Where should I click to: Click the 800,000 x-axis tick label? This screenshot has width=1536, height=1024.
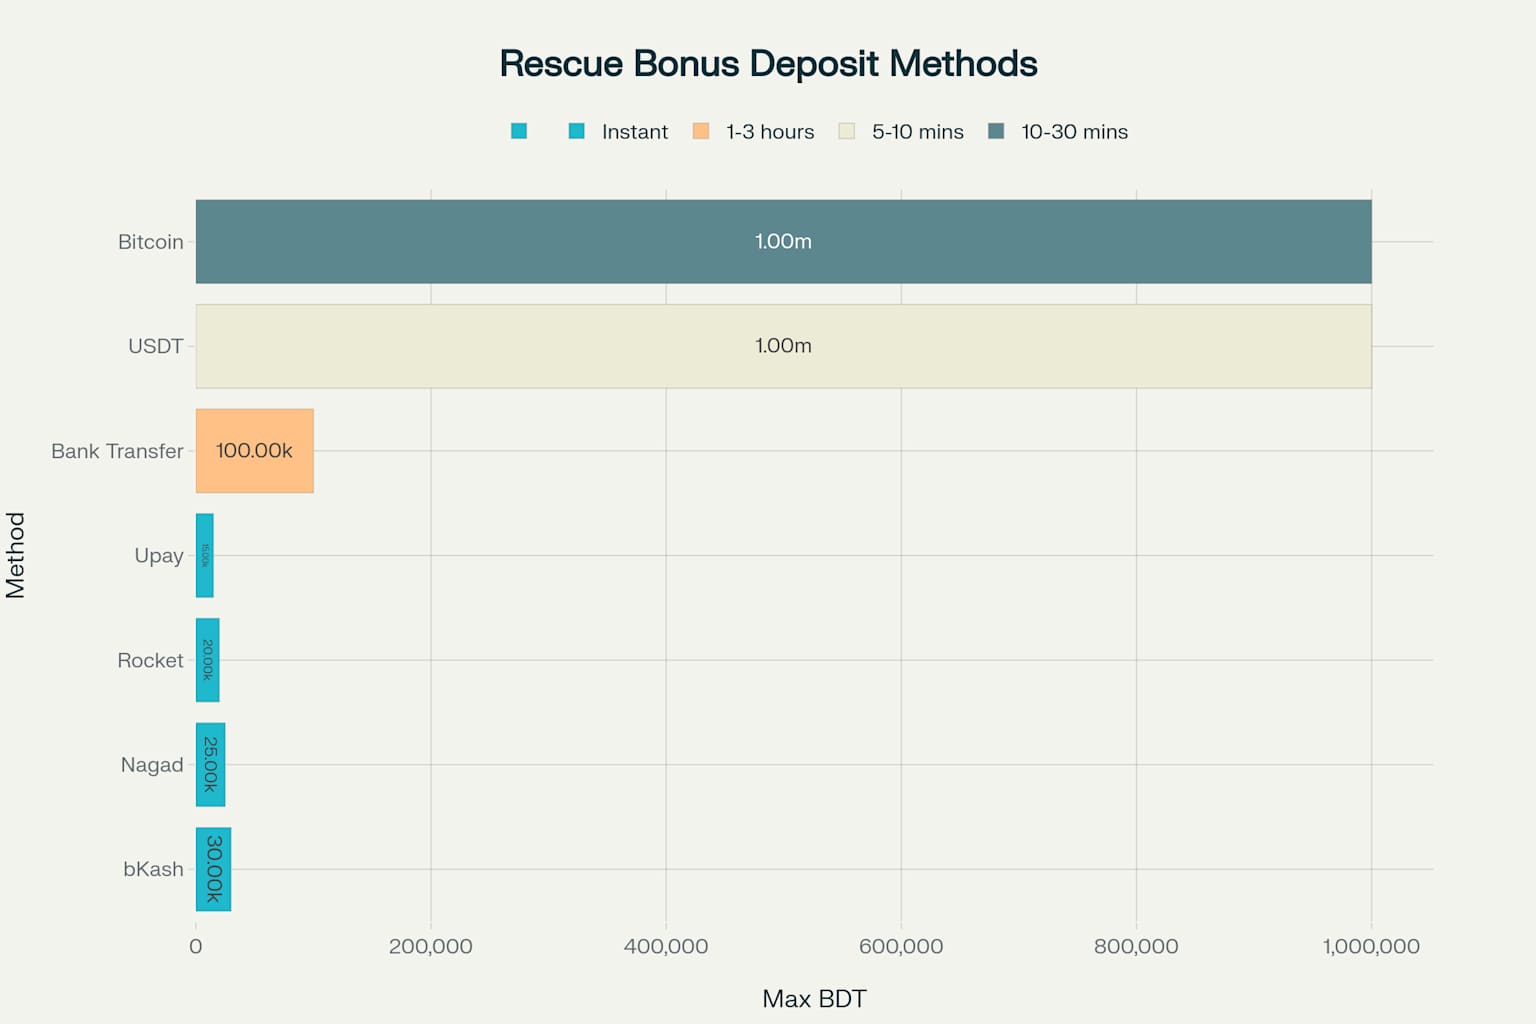pos(1136,946)
